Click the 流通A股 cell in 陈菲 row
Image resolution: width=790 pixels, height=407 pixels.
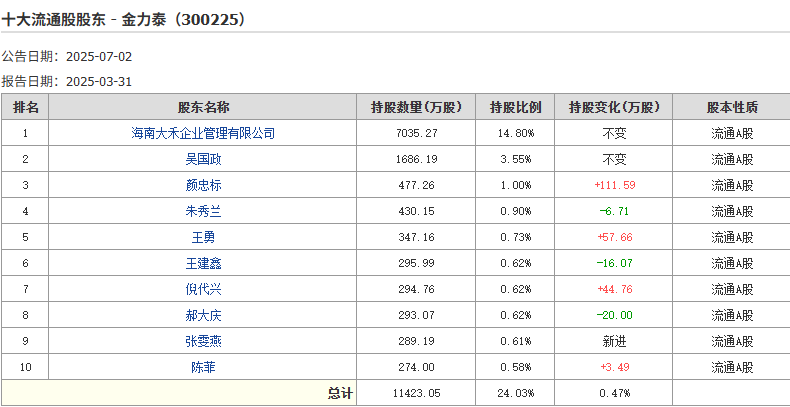coord(732,367)
